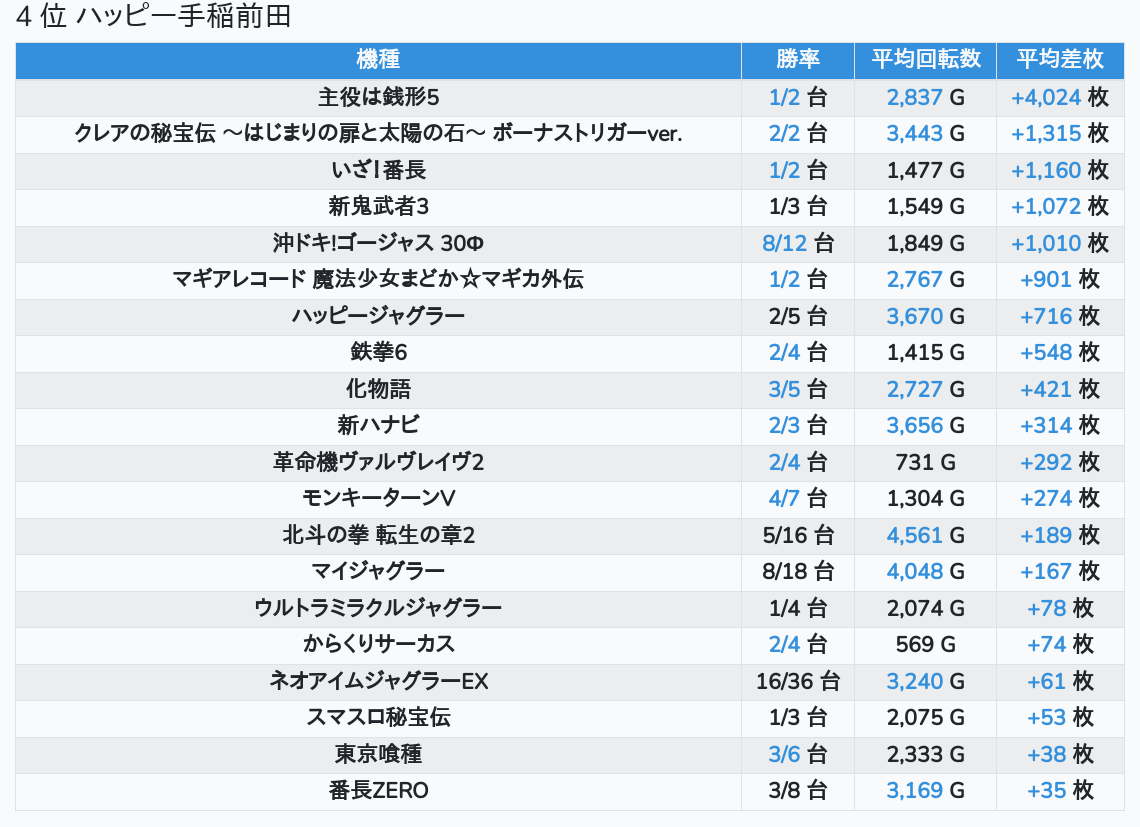The height and width of the screenshot is (827, 1140).
Task: Click the 4 位 ハッピー手稲前田 heading
Action: point(153,17)
